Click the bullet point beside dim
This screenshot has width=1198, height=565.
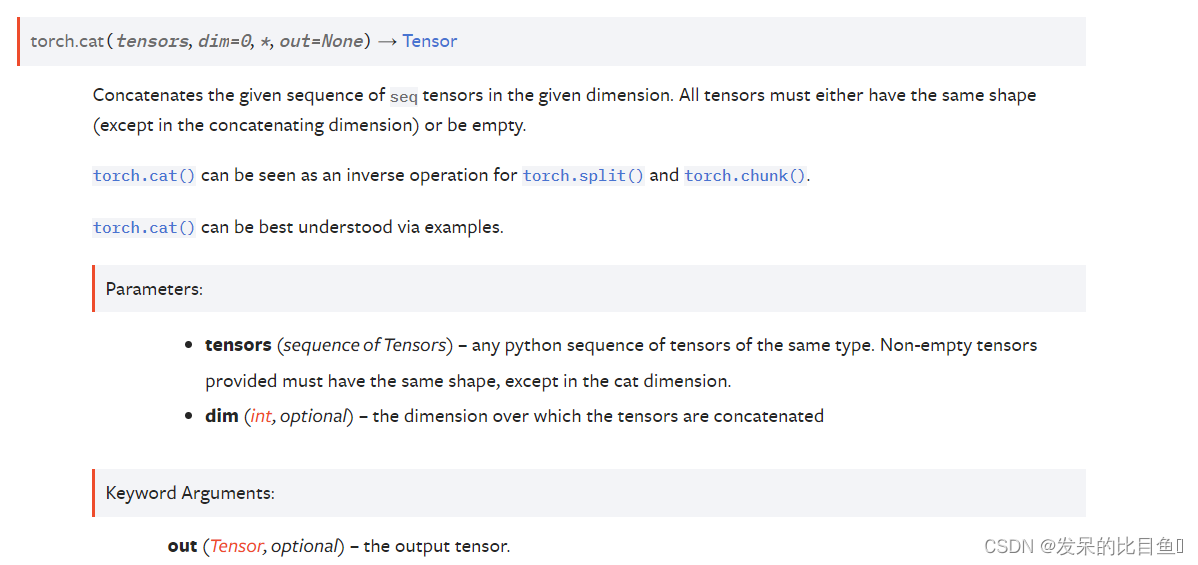click(x=188, y=417)
